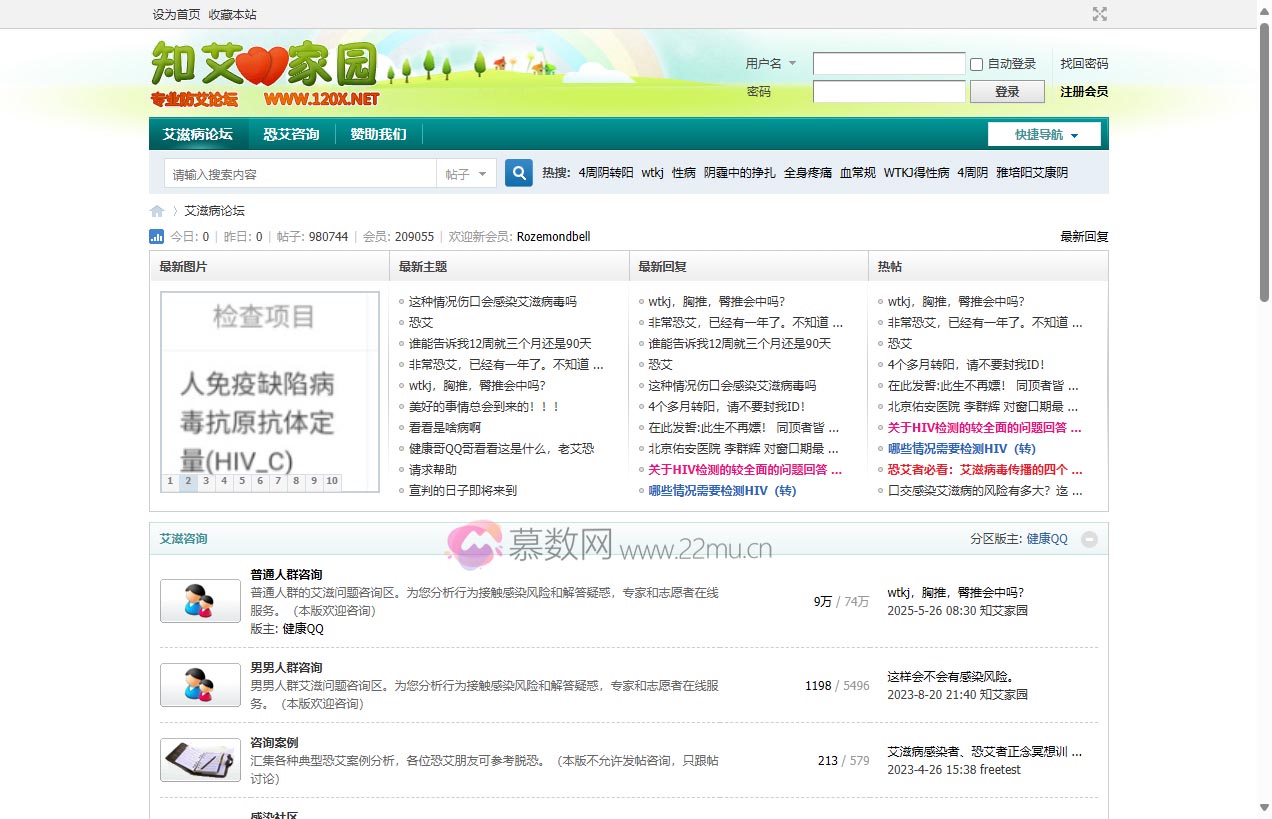Open the 赞助我们 navigation tab
Screen dimensions: 1272x819
tap(378, 135)
